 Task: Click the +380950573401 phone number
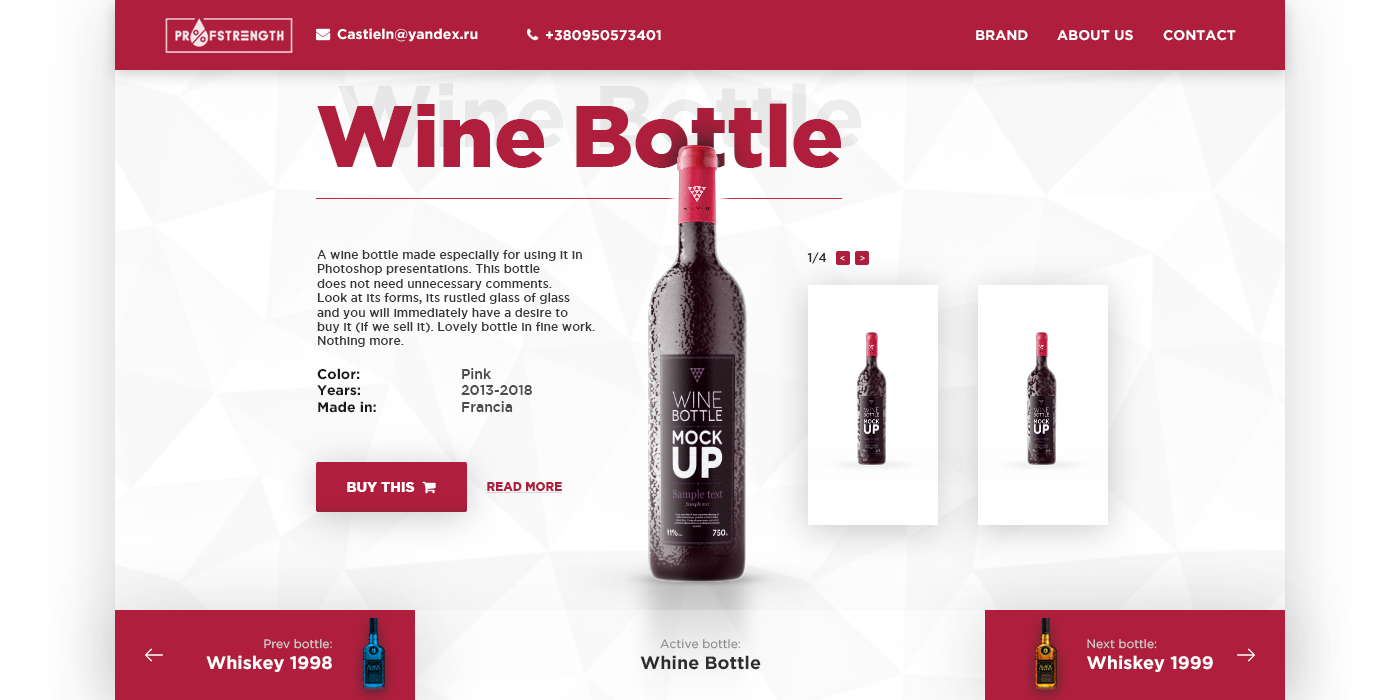point(603,35)
